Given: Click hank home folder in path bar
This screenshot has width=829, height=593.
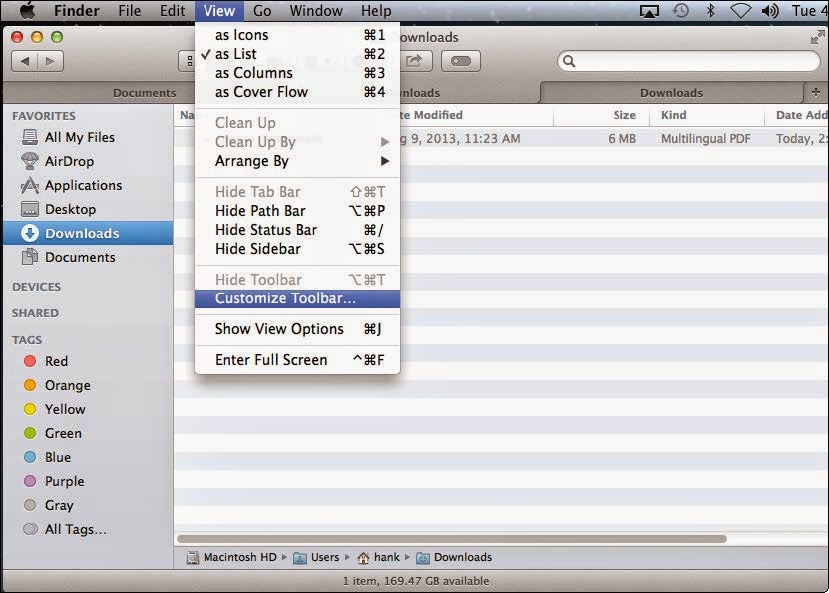Looking at the screenshot, I should pyautogui.click(x=379, y=558).
